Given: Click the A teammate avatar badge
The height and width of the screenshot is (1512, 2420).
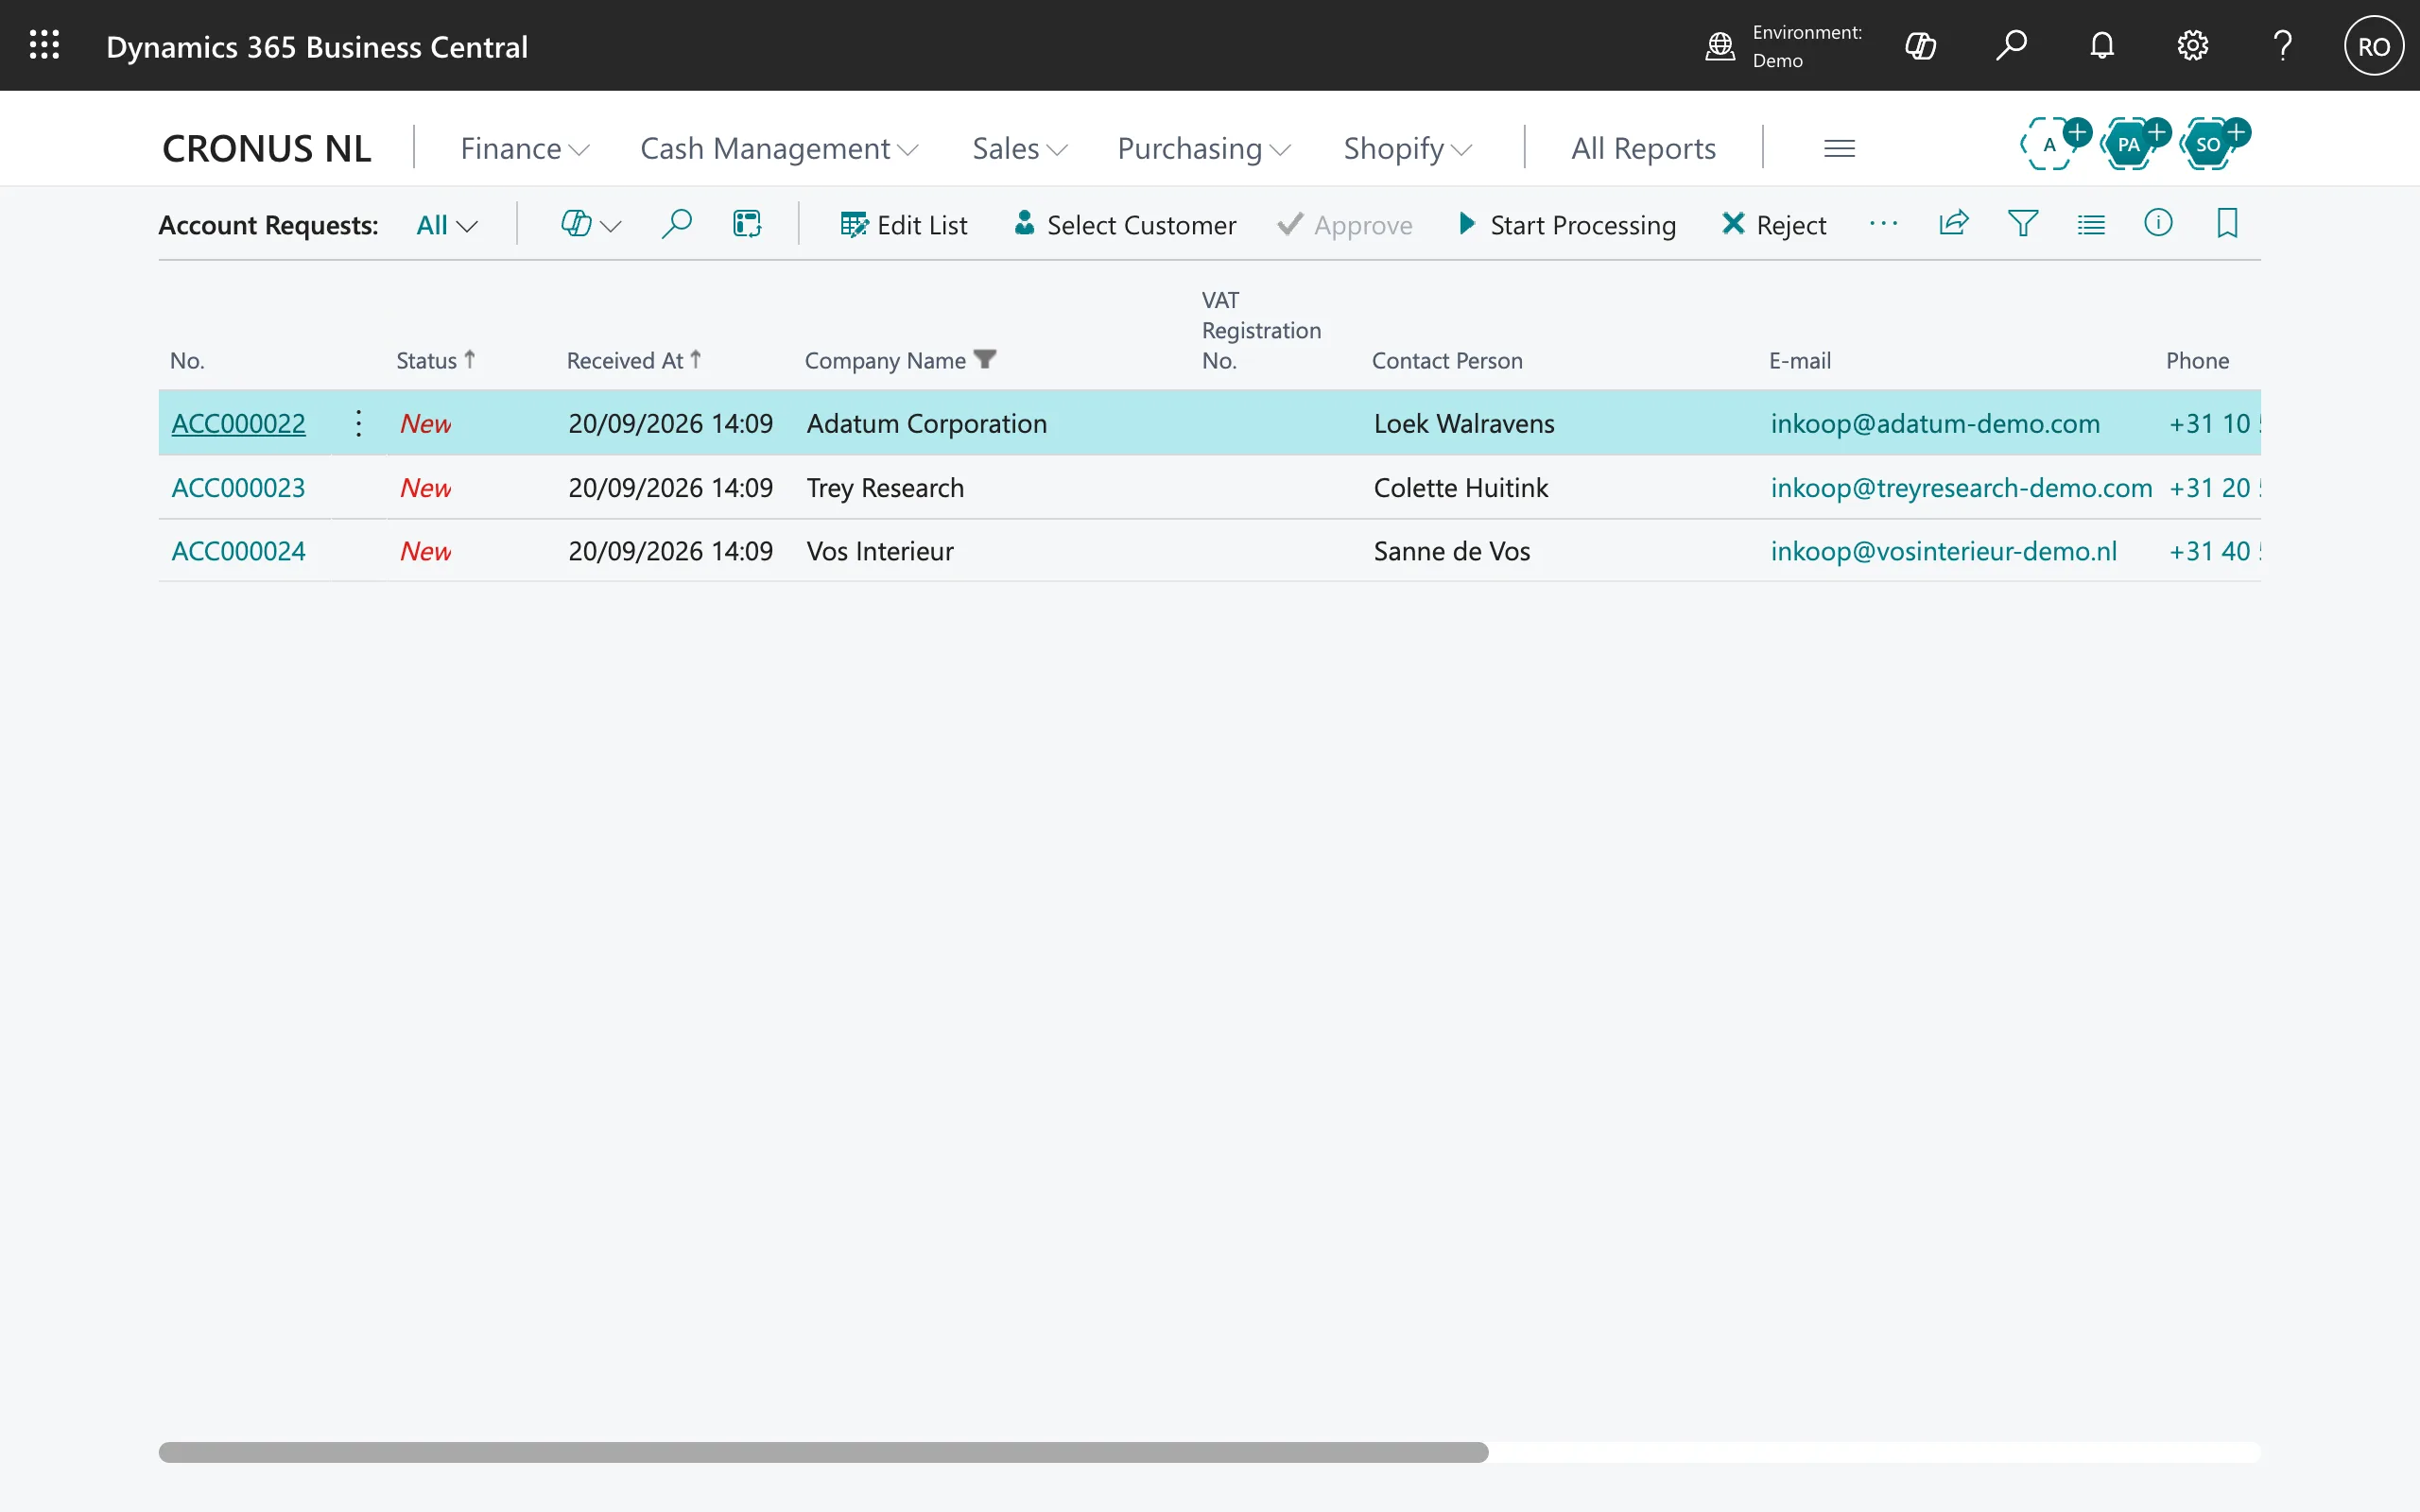Looking at the screenshot, I should click(x=2052, y=144).
